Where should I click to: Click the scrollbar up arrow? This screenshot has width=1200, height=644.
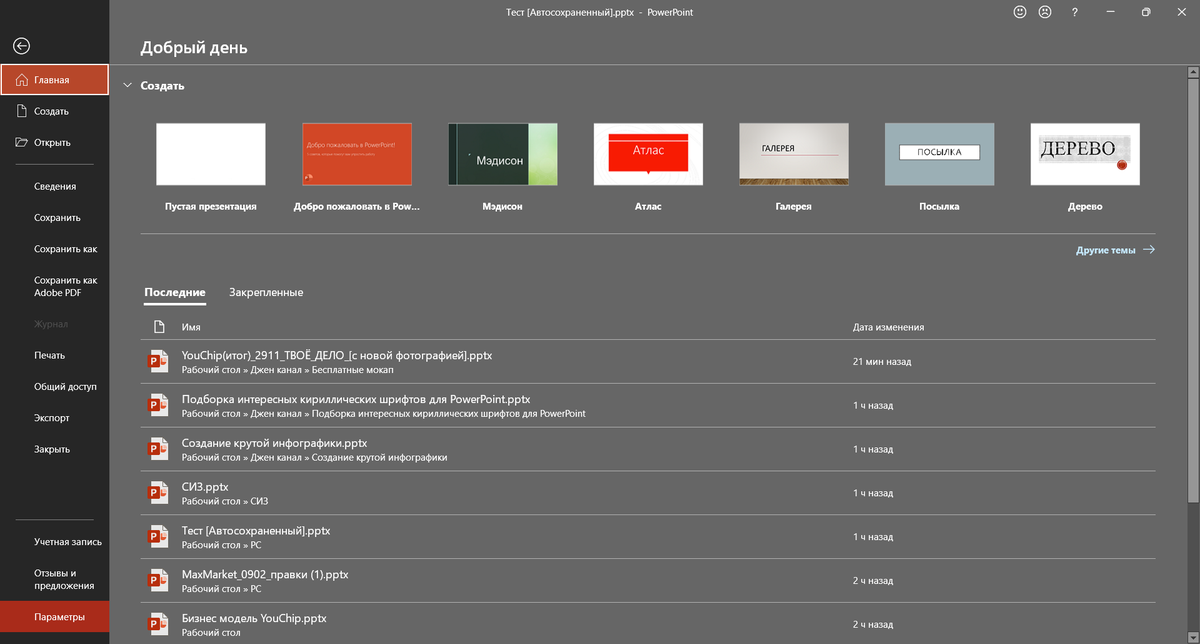click(x=1192, y=71)
